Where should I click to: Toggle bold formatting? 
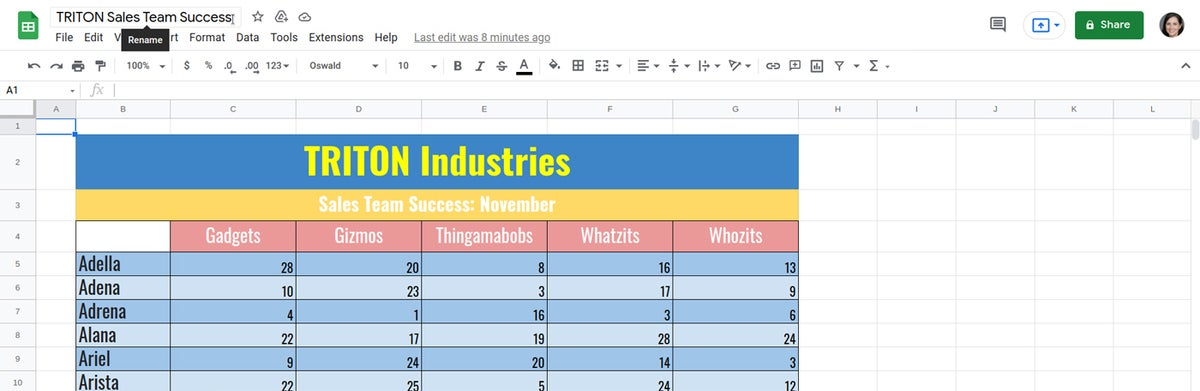click(457, 66)
